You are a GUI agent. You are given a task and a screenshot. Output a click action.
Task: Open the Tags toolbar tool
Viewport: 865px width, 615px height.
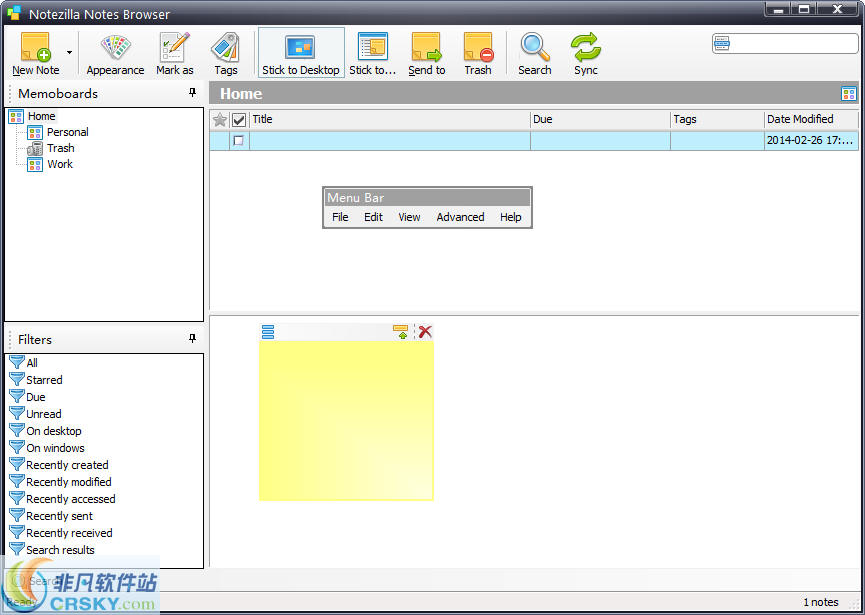tap(226, 54)
